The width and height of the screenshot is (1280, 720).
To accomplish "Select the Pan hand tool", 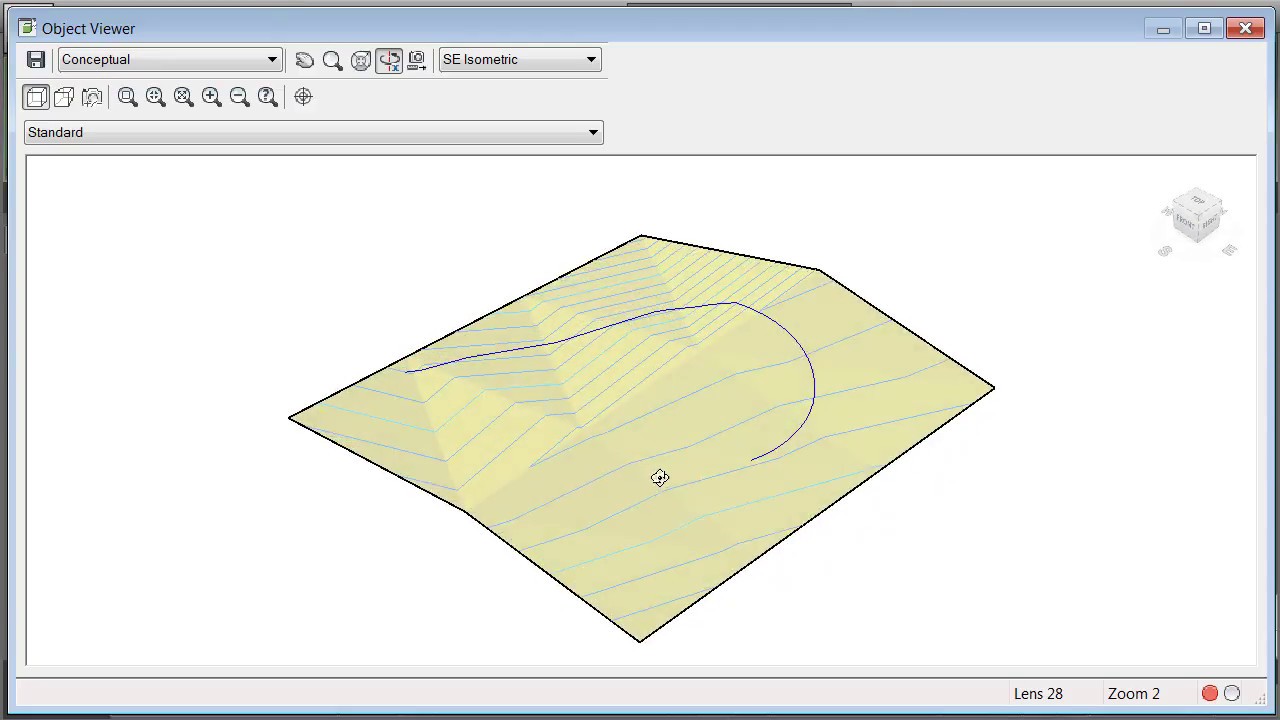I will coord(305,60).
